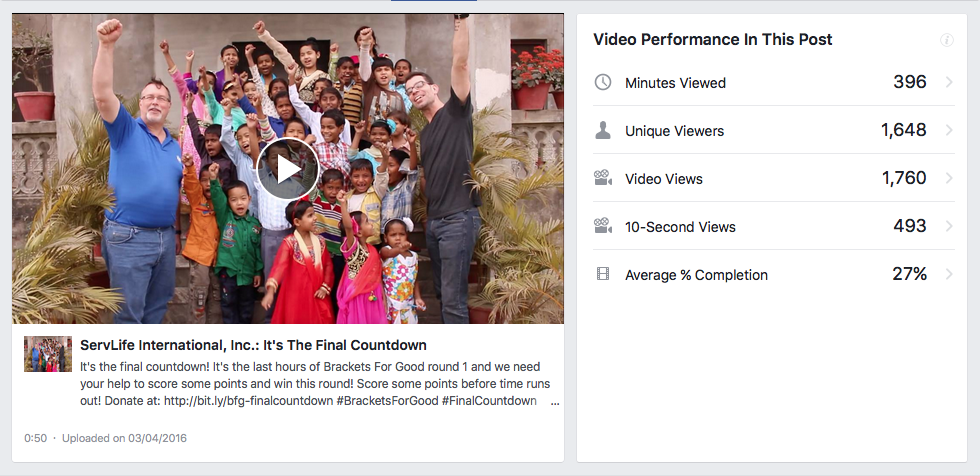Click the camera icon beside 10-Second Views
The image size is (980, 476).
coord(603,226)
